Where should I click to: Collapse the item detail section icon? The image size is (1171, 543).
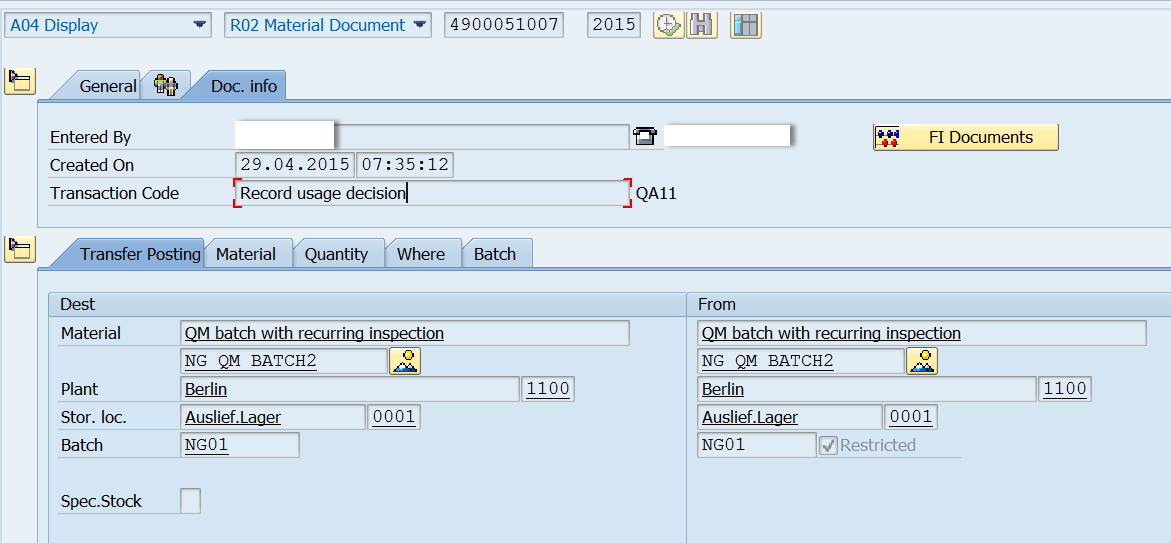pos(19,249)
